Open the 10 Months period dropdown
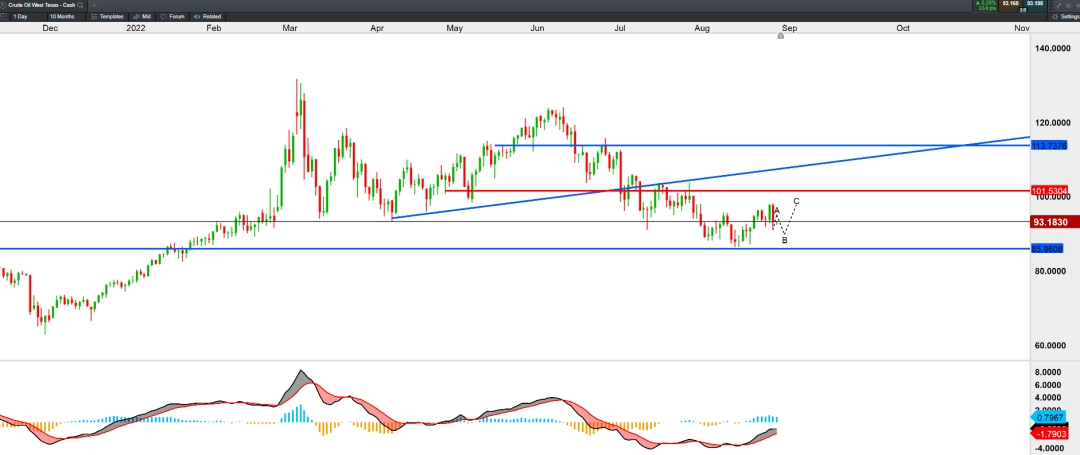 [66, 16]
